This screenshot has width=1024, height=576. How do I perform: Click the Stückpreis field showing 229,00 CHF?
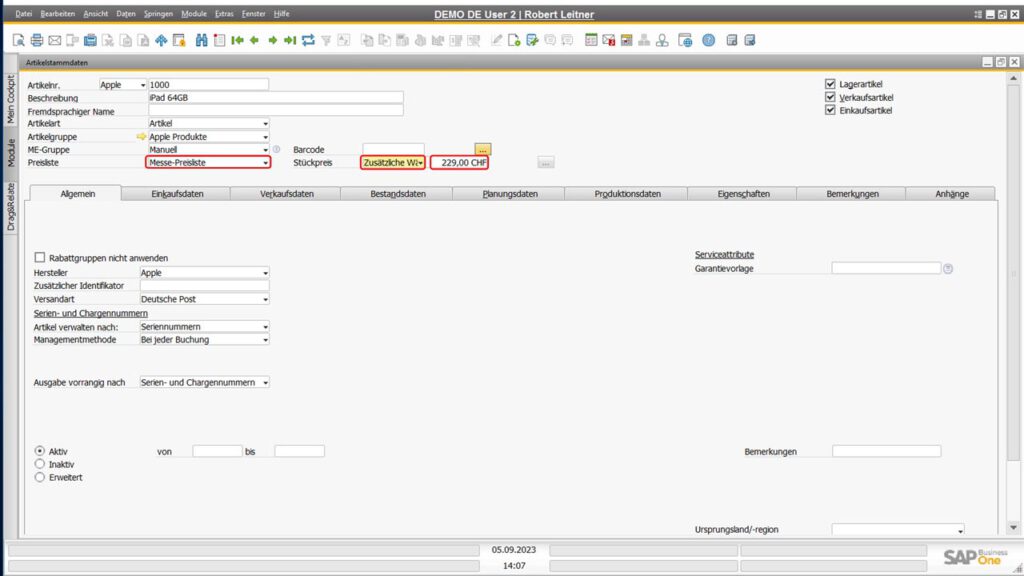(460, 163)
